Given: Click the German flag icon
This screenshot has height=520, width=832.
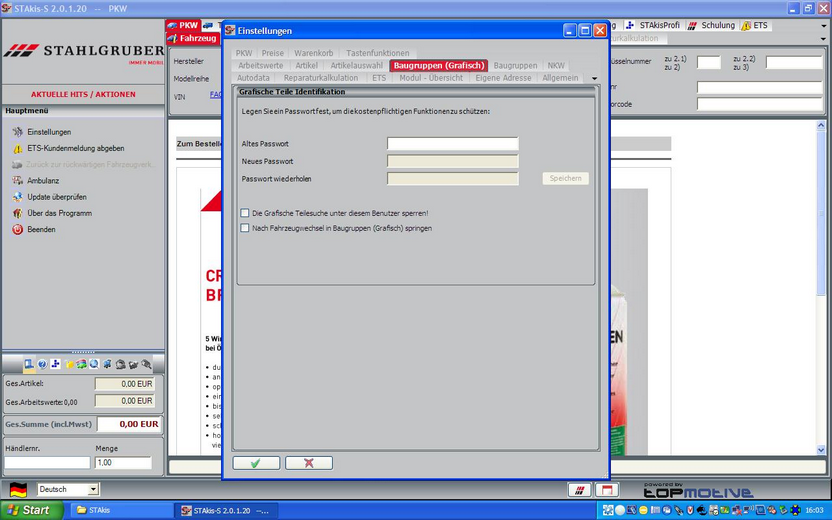Looking at the screenshot, I should pos(19,489).
